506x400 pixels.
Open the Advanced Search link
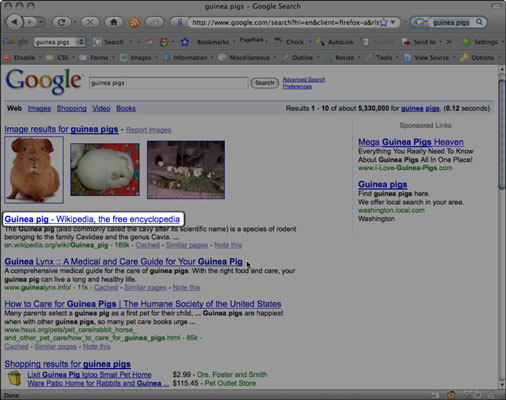coord(304,79)
